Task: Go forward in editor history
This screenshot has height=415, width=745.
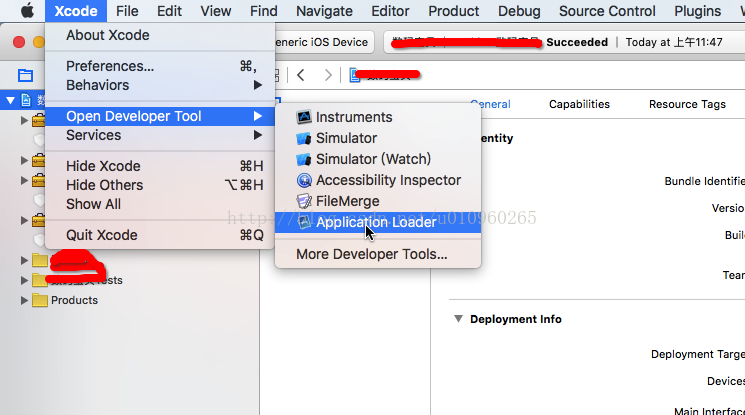Action: pos(328,75)
